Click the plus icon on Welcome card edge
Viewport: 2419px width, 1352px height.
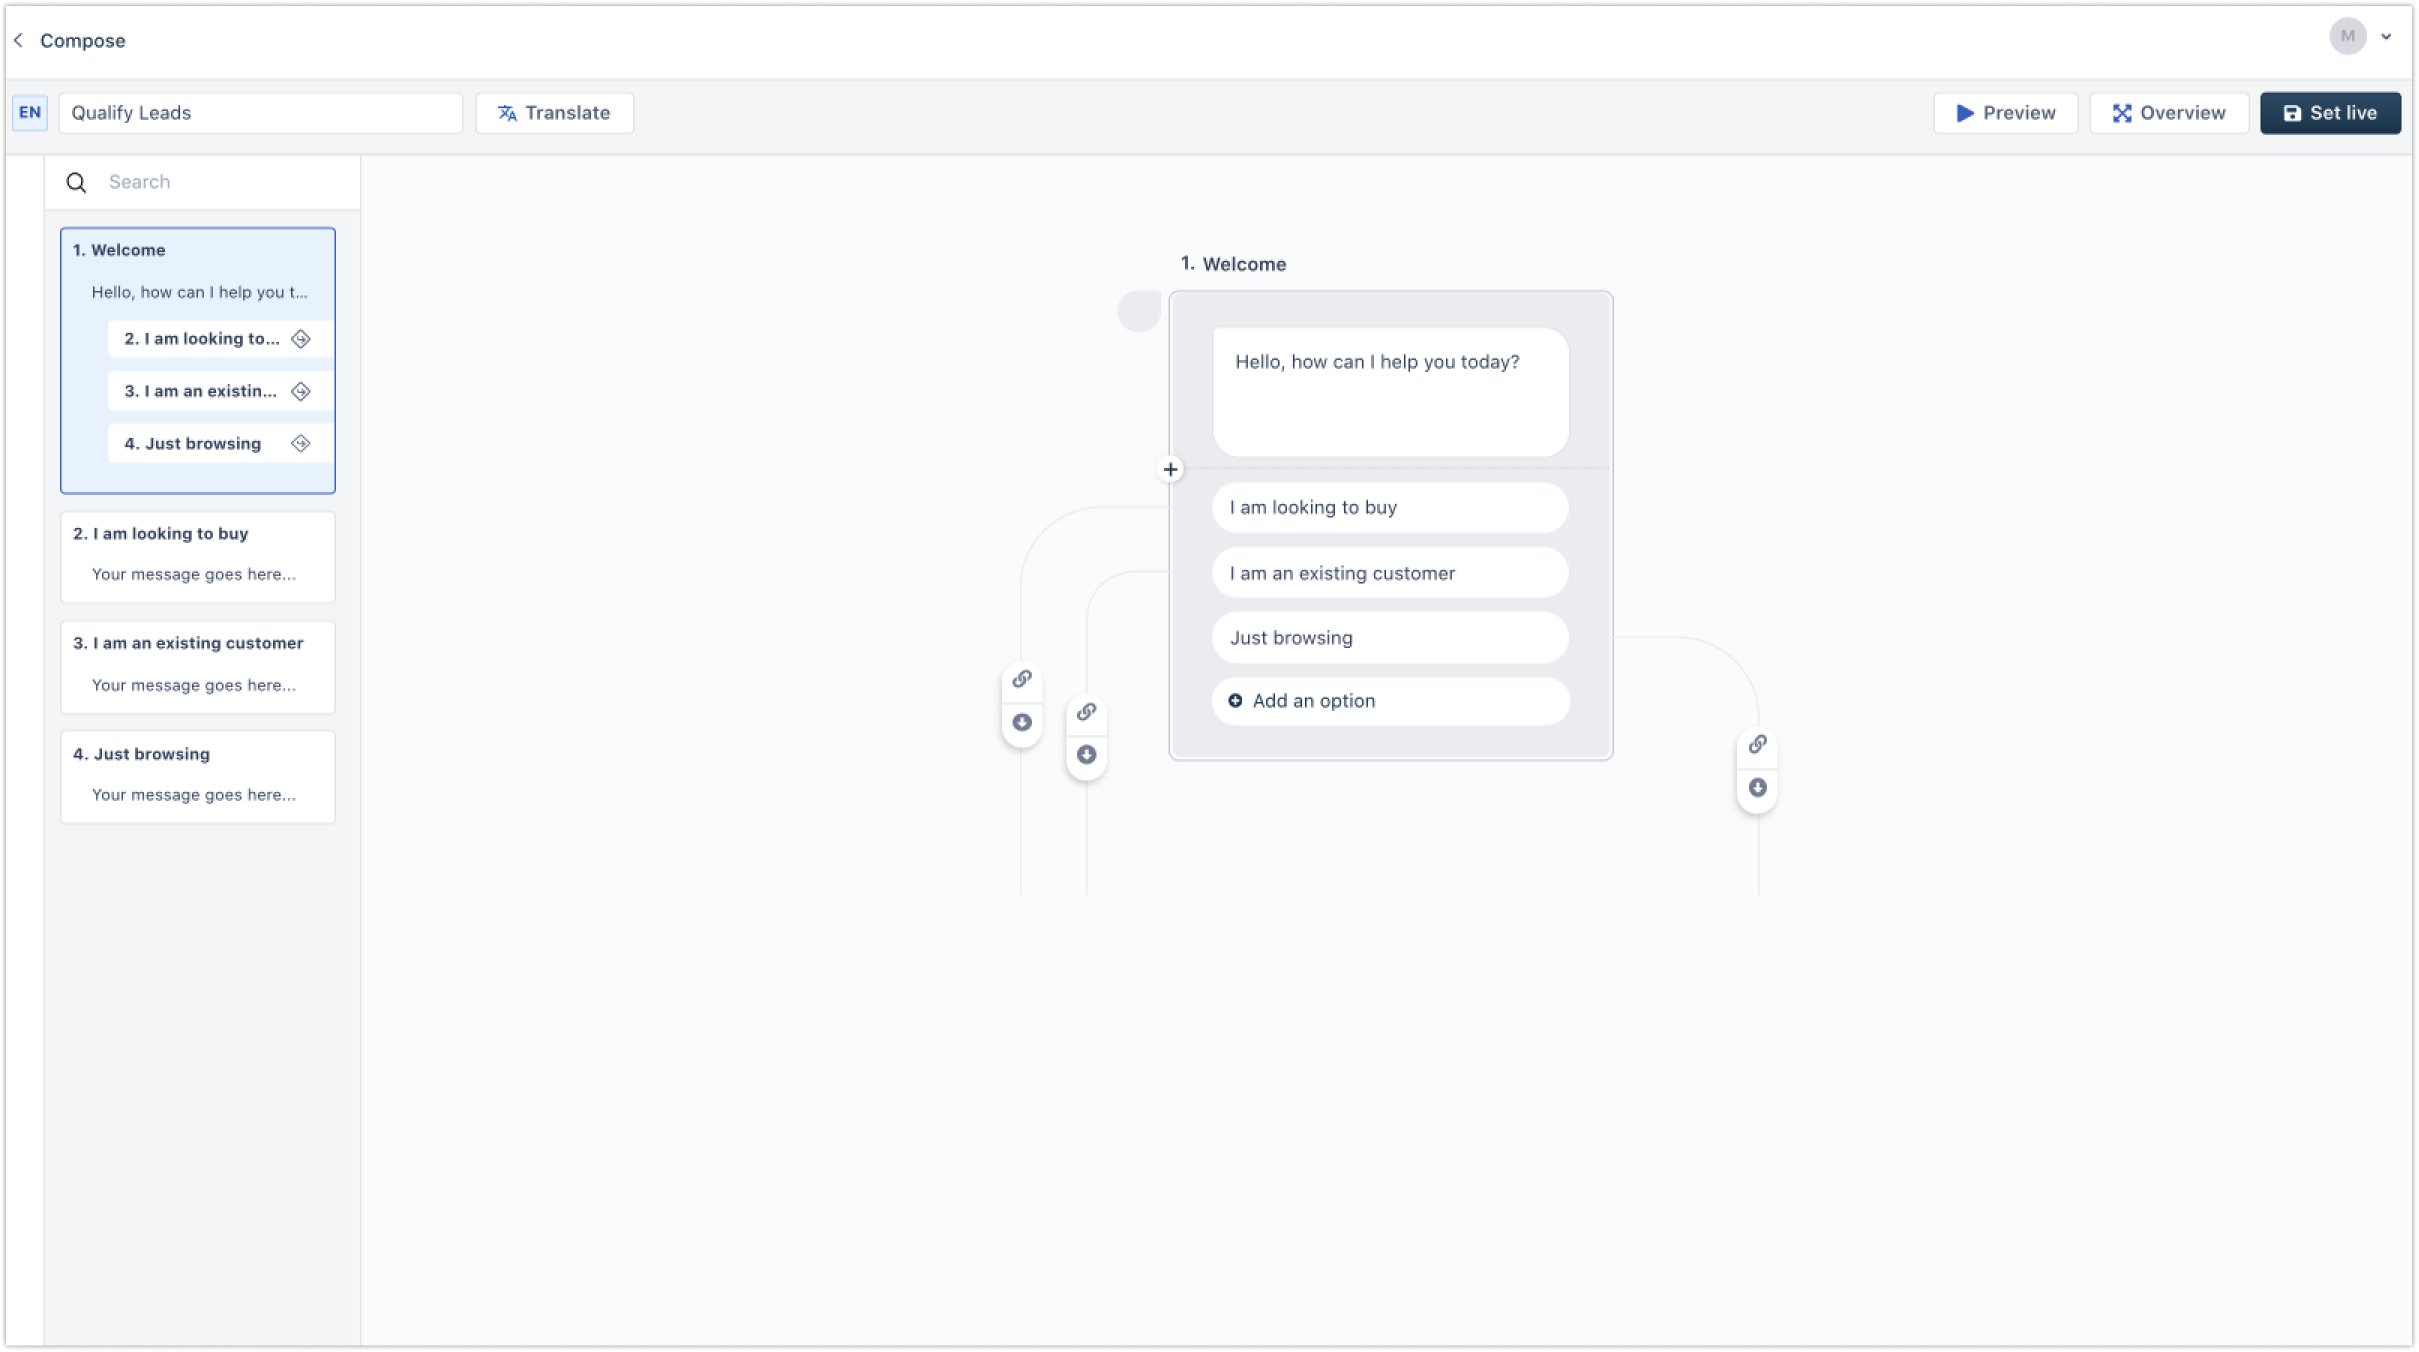pos(1170,469)
